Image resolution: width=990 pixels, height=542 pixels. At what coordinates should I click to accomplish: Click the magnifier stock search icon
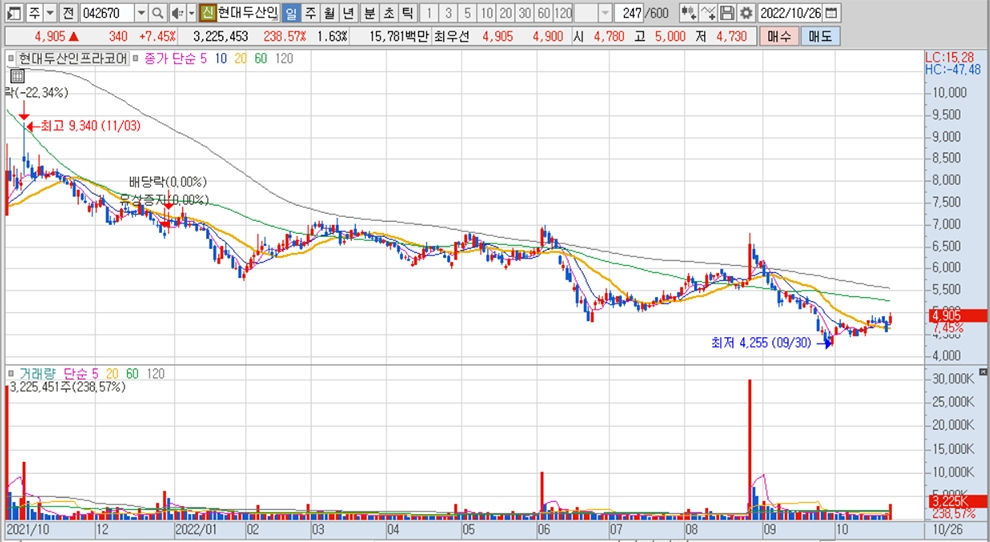point(158,13)
